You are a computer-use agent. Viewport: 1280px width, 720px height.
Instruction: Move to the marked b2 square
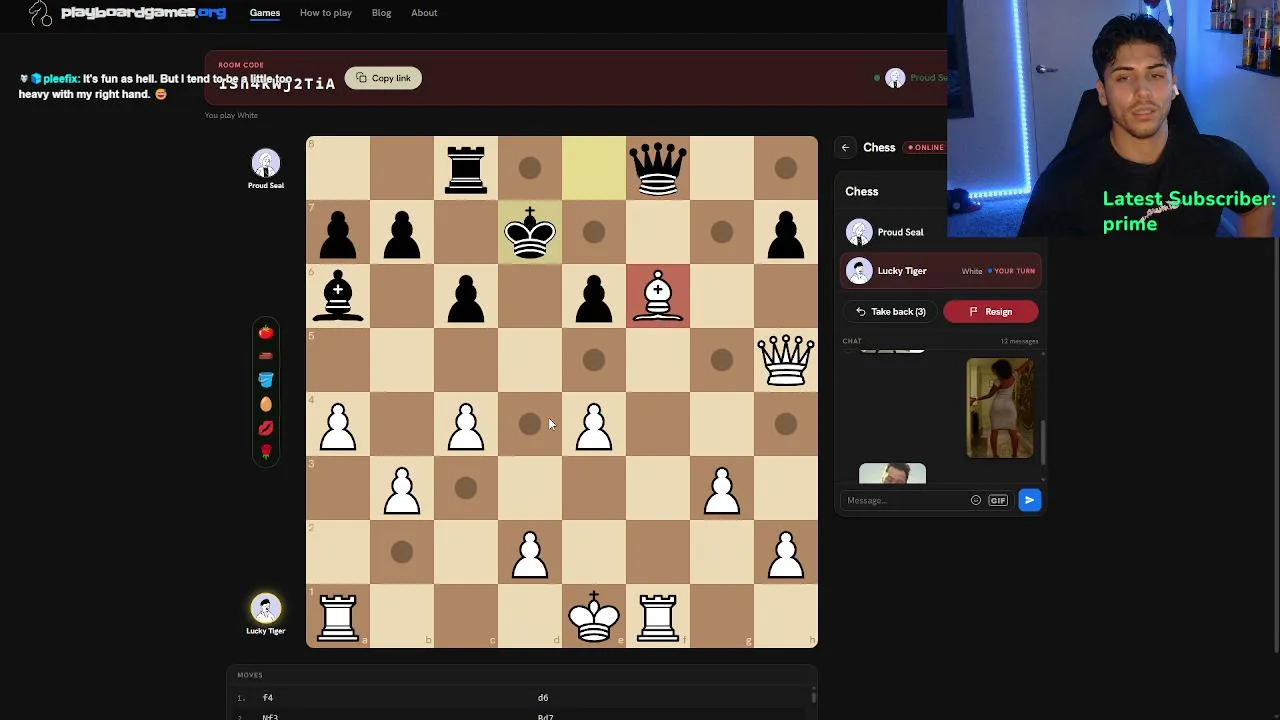coord(402,552)
